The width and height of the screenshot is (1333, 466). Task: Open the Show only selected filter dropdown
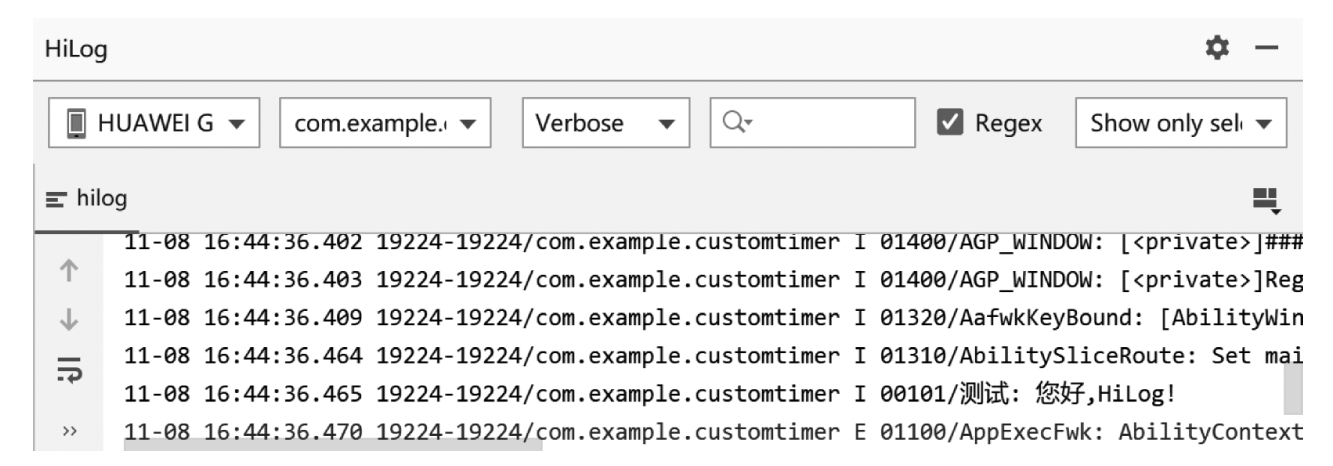[x=1179, y=123]
